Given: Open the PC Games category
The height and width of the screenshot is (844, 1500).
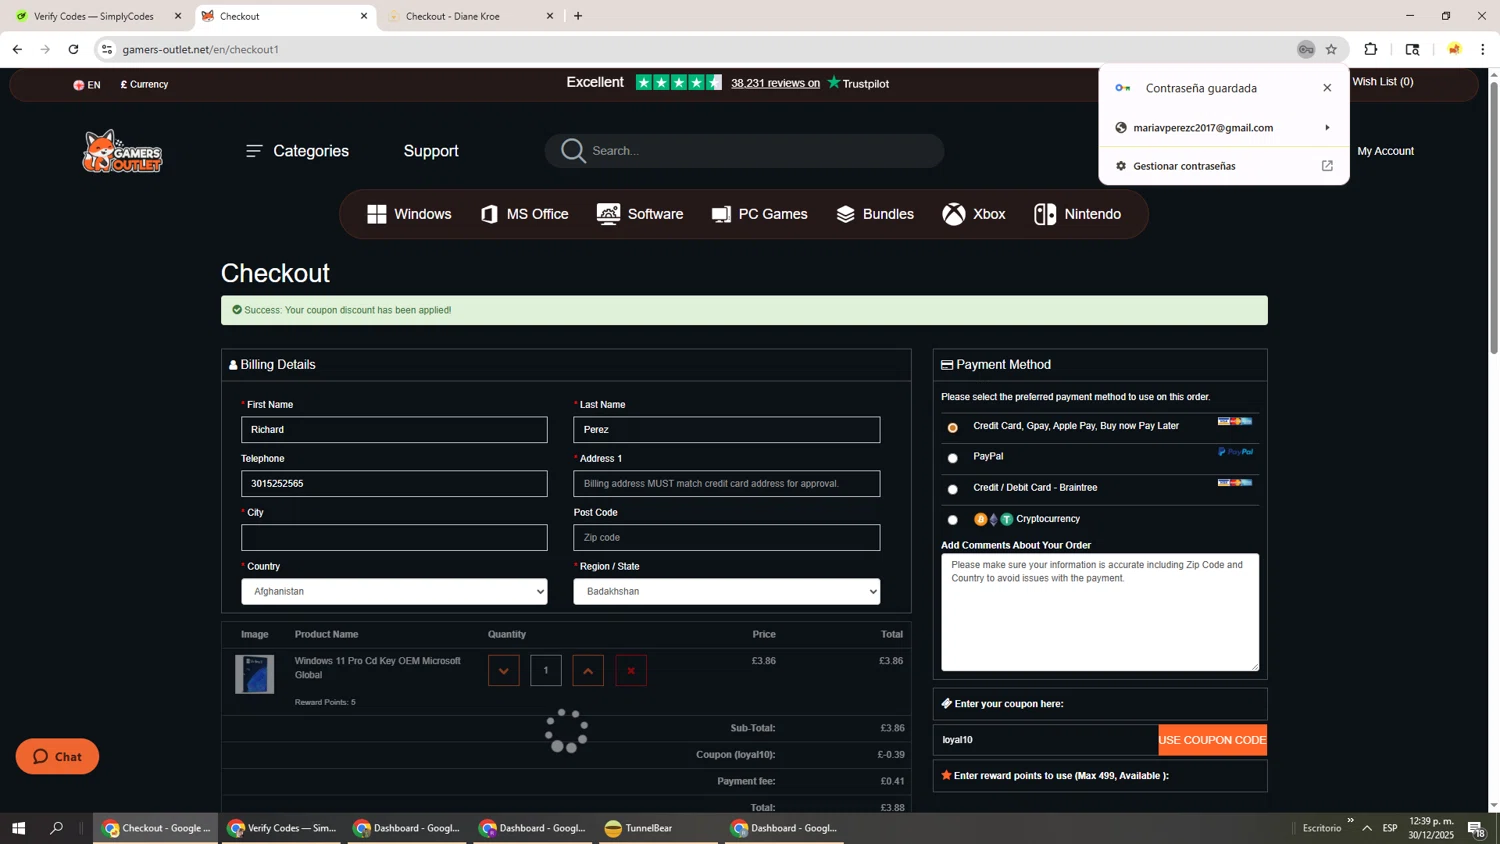Looking at the screenshot, I should (x=760, y=214).
